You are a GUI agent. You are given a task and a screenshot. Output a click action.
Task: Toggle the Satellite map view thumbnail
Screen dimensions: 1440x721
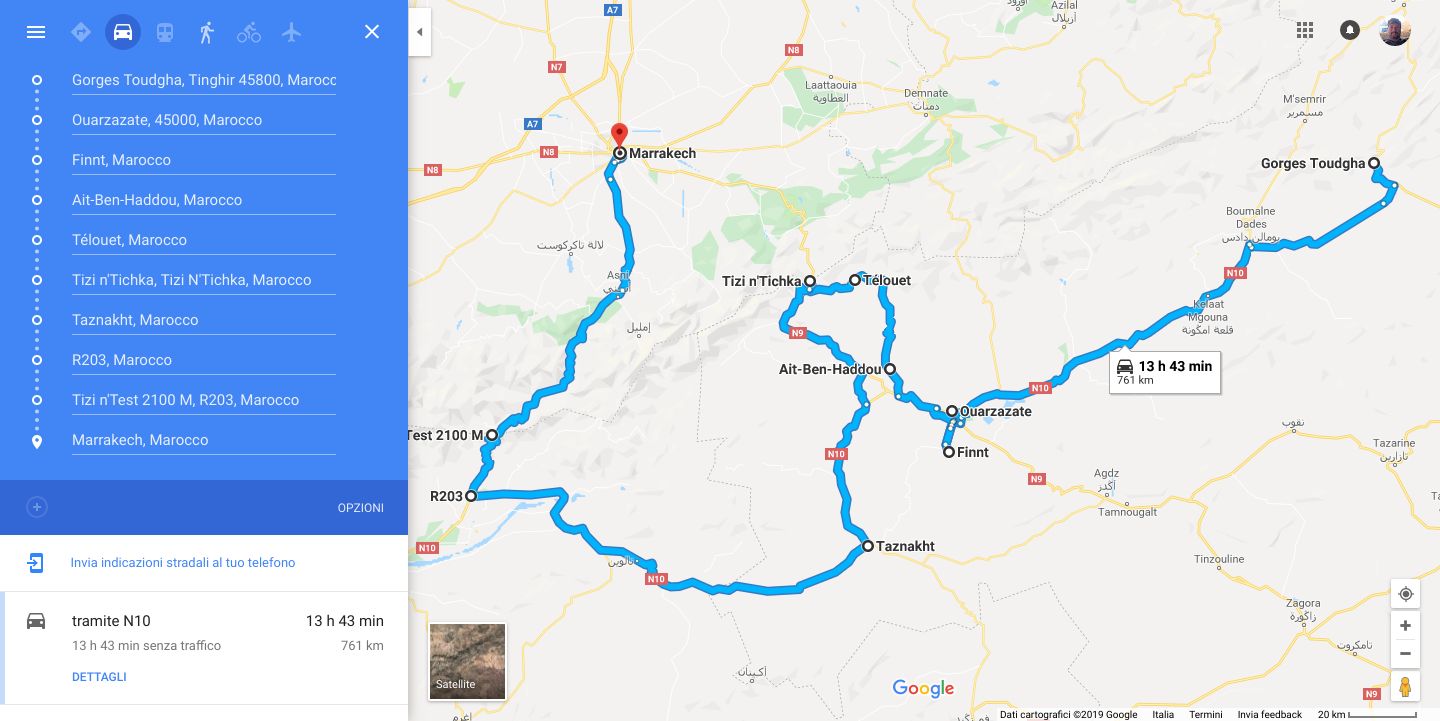pyautogui.click(x=467, y=660)
